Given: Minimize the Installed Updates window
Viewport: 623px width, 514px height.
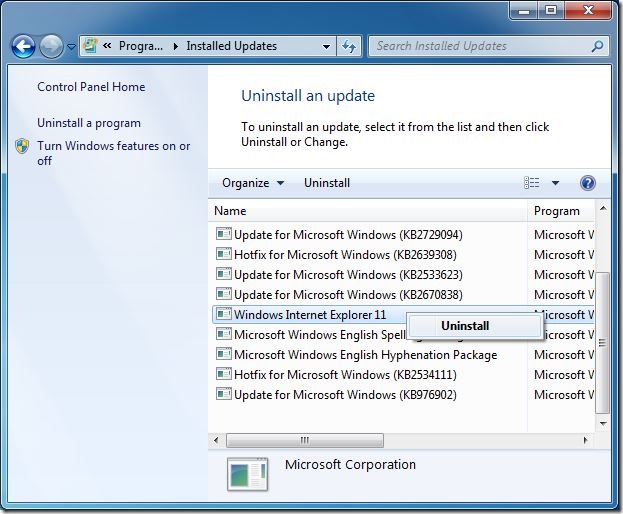Looking at the screenshot, I should (x=524, y=11).
